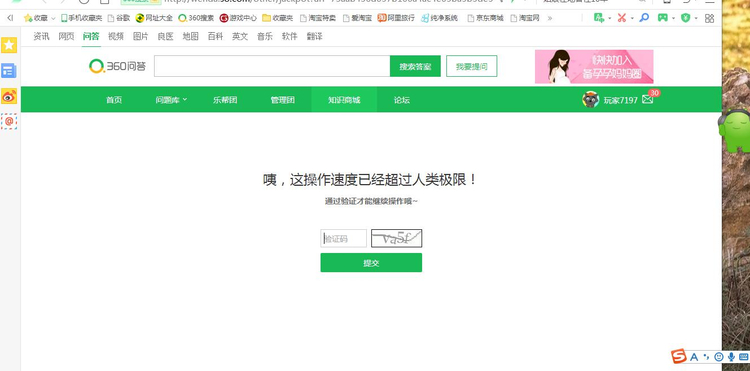Open 手机收藏夹 bookmark
Screen dimensions: 750x371
pyautogui.click(x=81, y=18)
